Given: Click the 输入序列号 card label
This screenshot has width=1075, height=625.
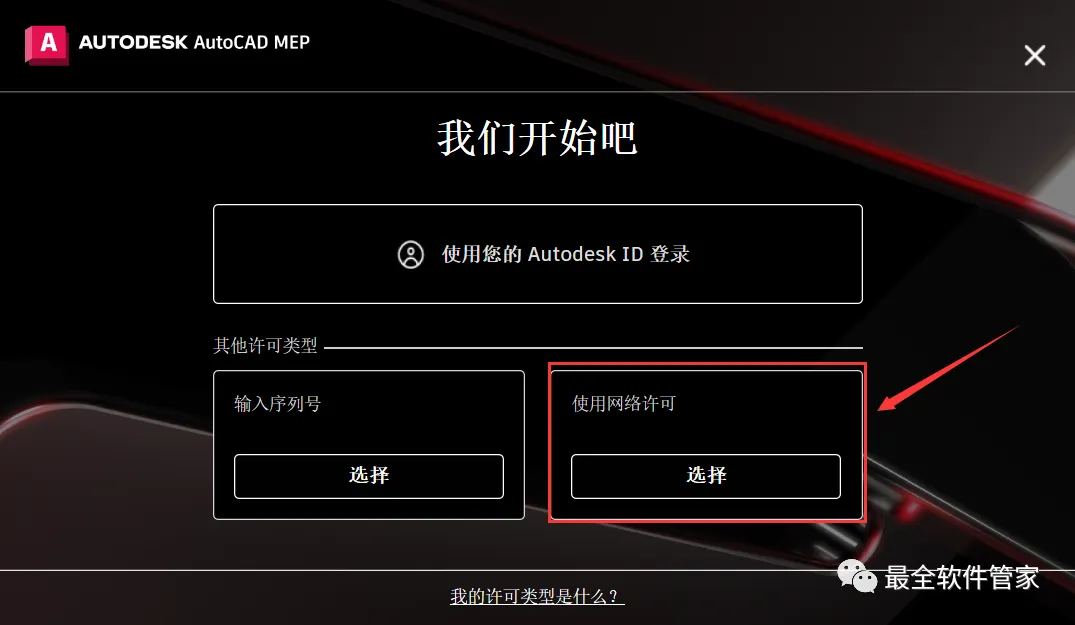Looking at the screenshot, I should (278, 404).
